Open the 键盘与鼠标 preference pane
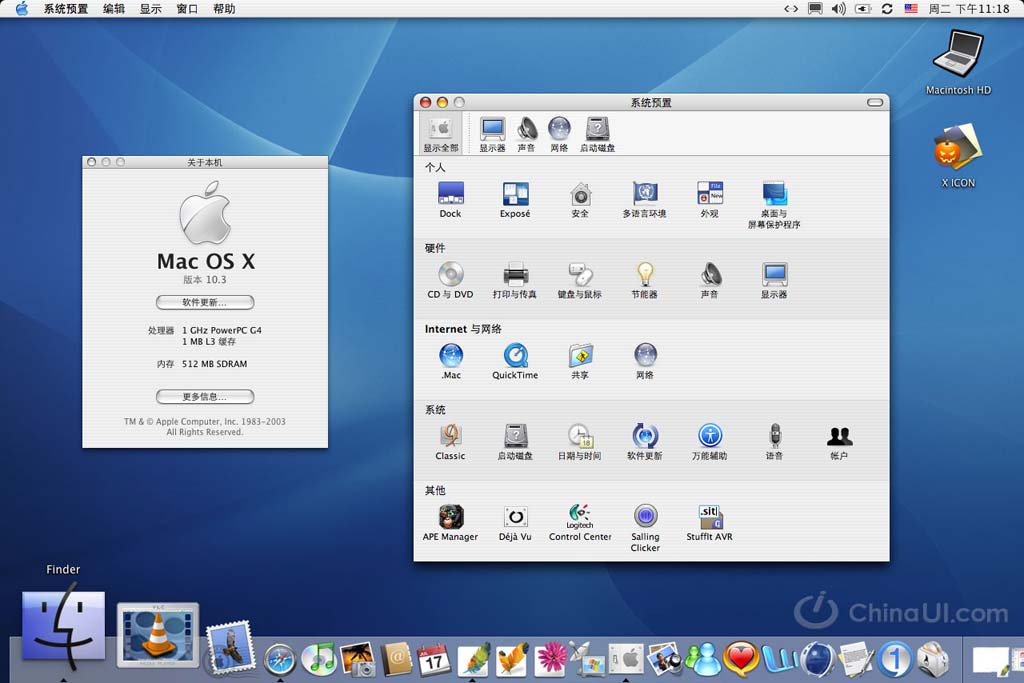 pos(580,281)
